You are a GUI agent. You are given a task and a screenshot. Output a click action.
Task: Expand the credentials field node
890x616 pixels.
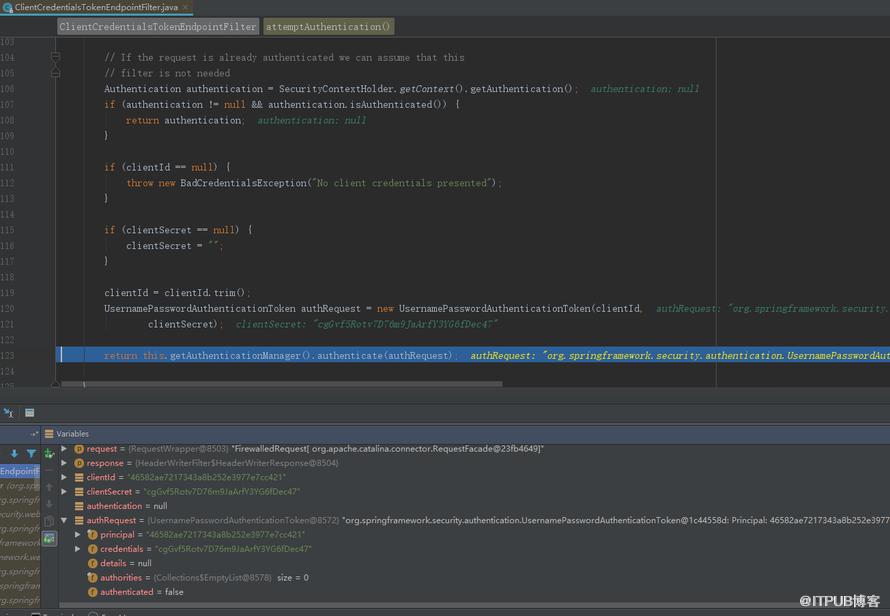click(78, 548)
